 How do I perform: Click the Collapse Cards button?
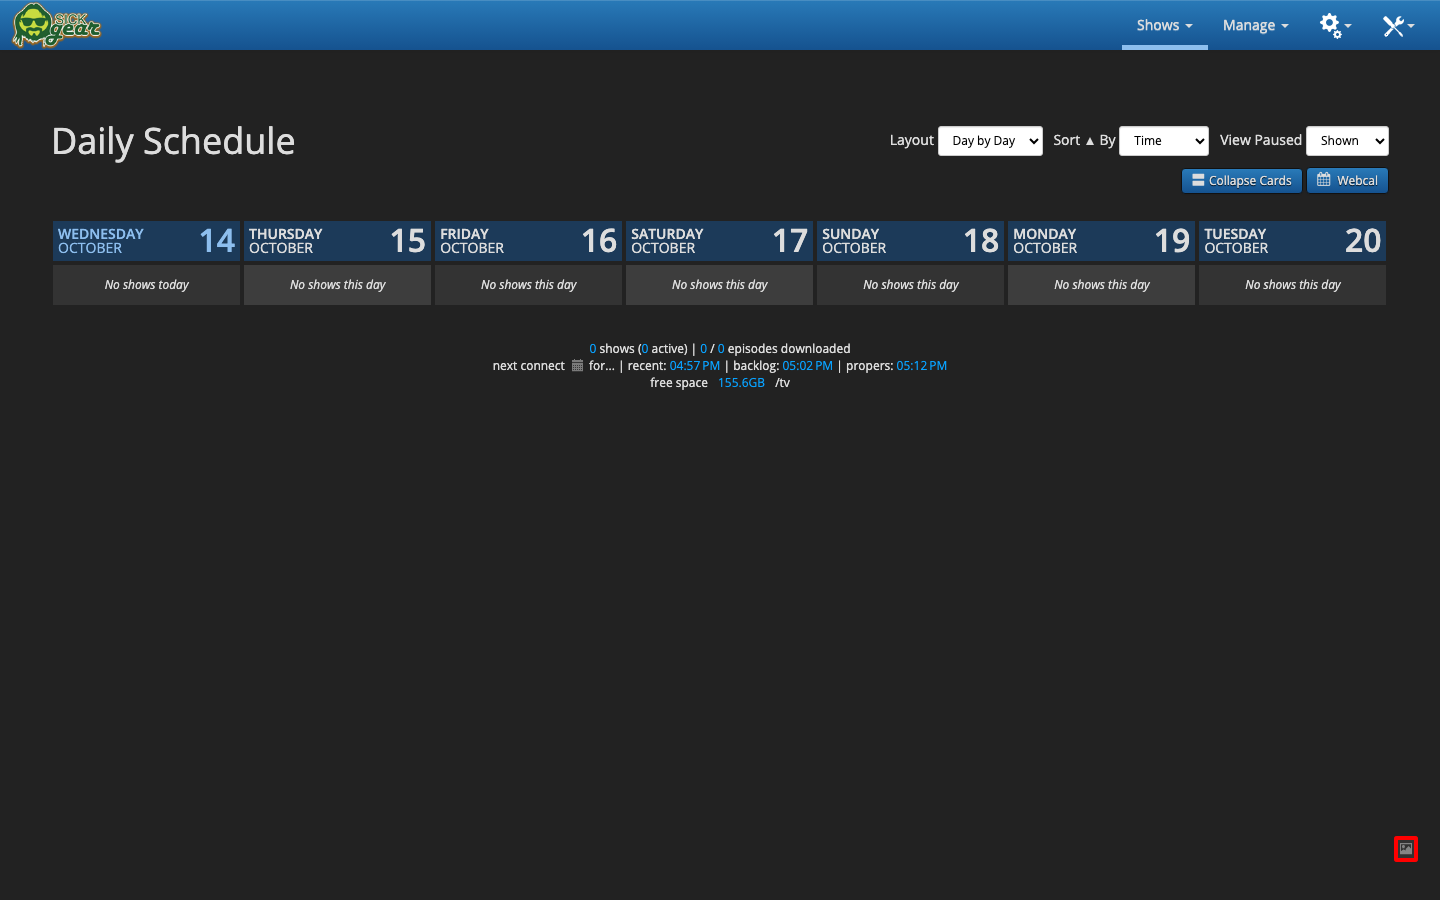(1242, 181)
